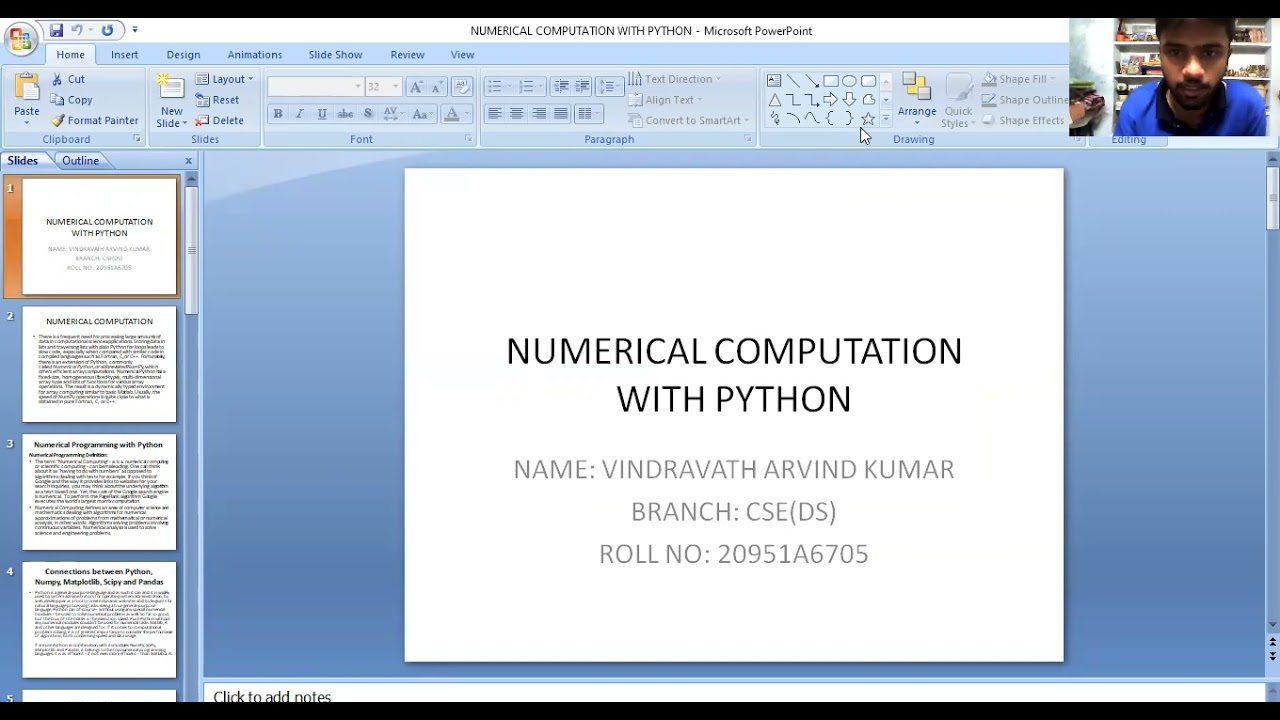The width and height of the screenshot is (1280, 720).
Task: Apply the font color swatch
Action: 451,114
